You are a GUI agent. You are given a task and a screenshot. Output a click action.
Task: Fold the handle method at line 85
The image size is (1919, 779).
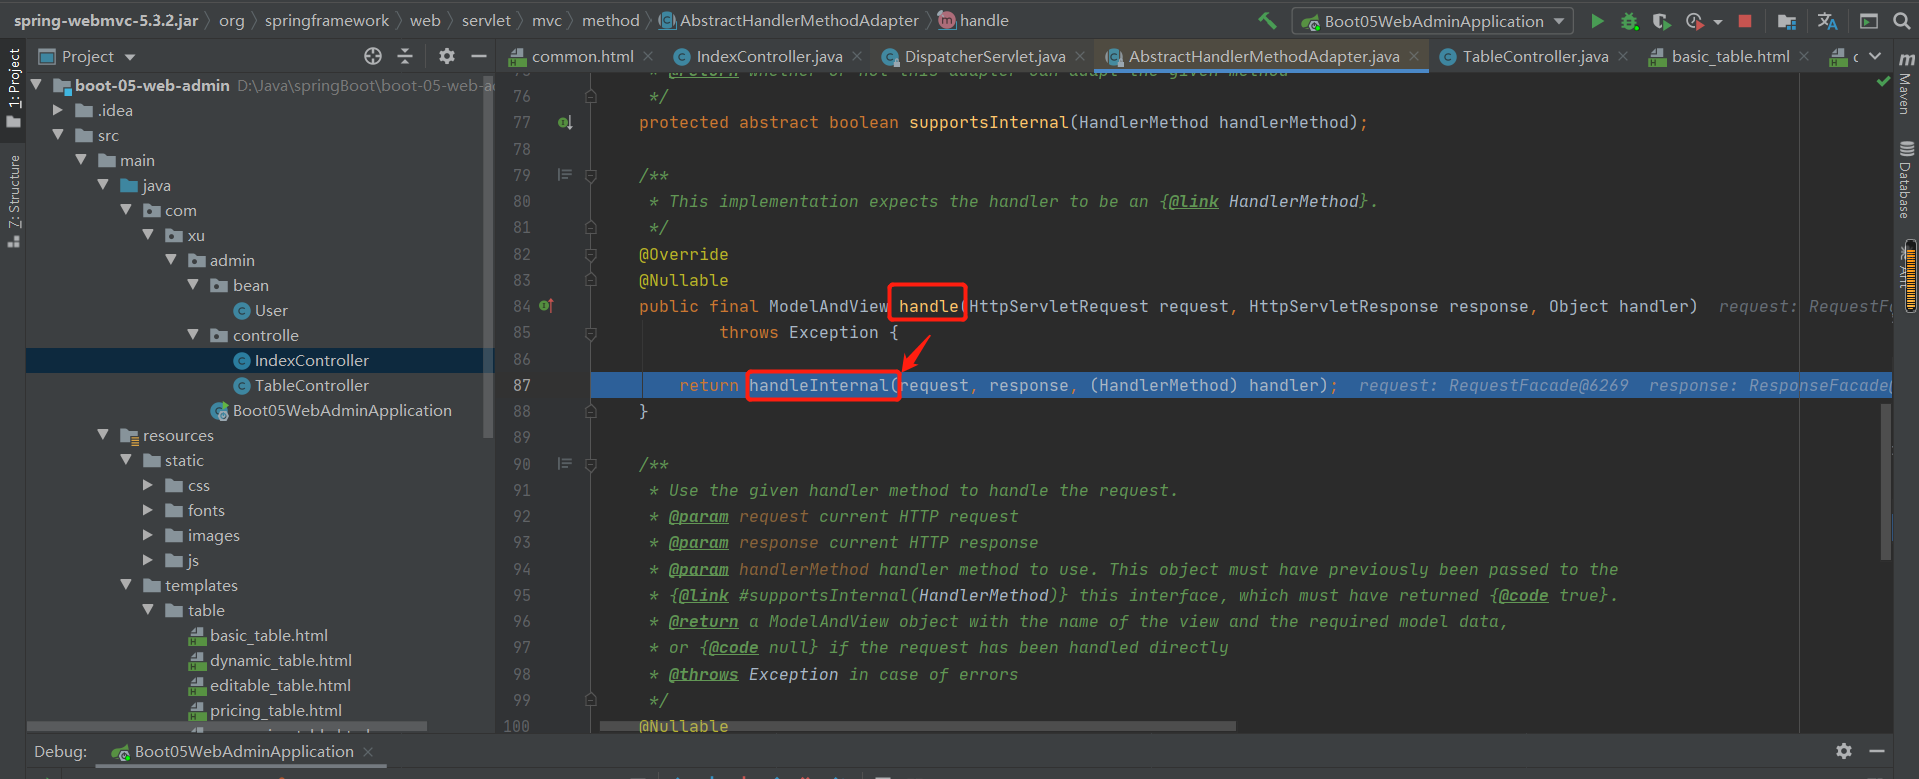tap(591, 333)
